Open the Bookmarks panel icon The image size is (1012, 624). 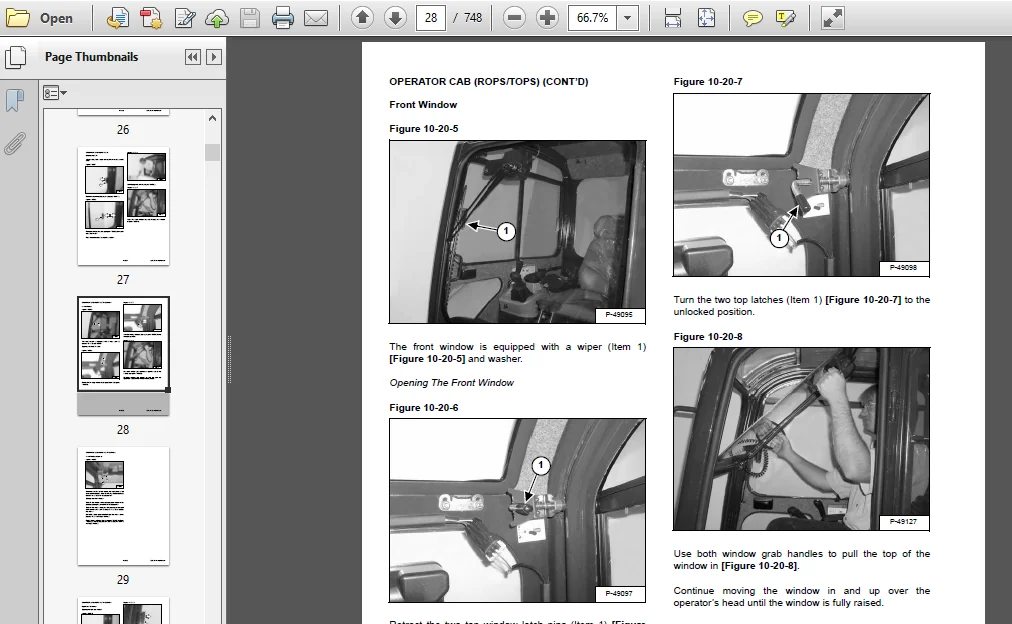point(15,100)
